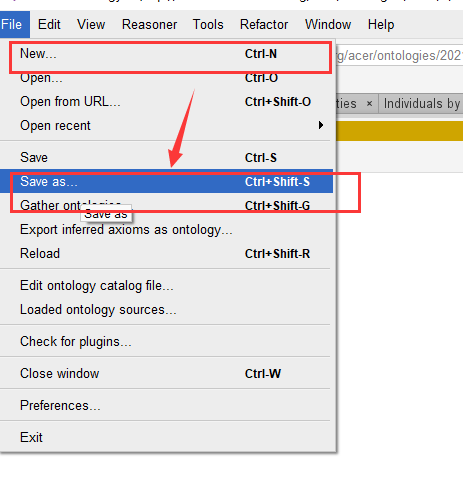This screenshot has width=463, height=485.
Task: Expand the Open recent submenu
Action: tap(166, 126)
